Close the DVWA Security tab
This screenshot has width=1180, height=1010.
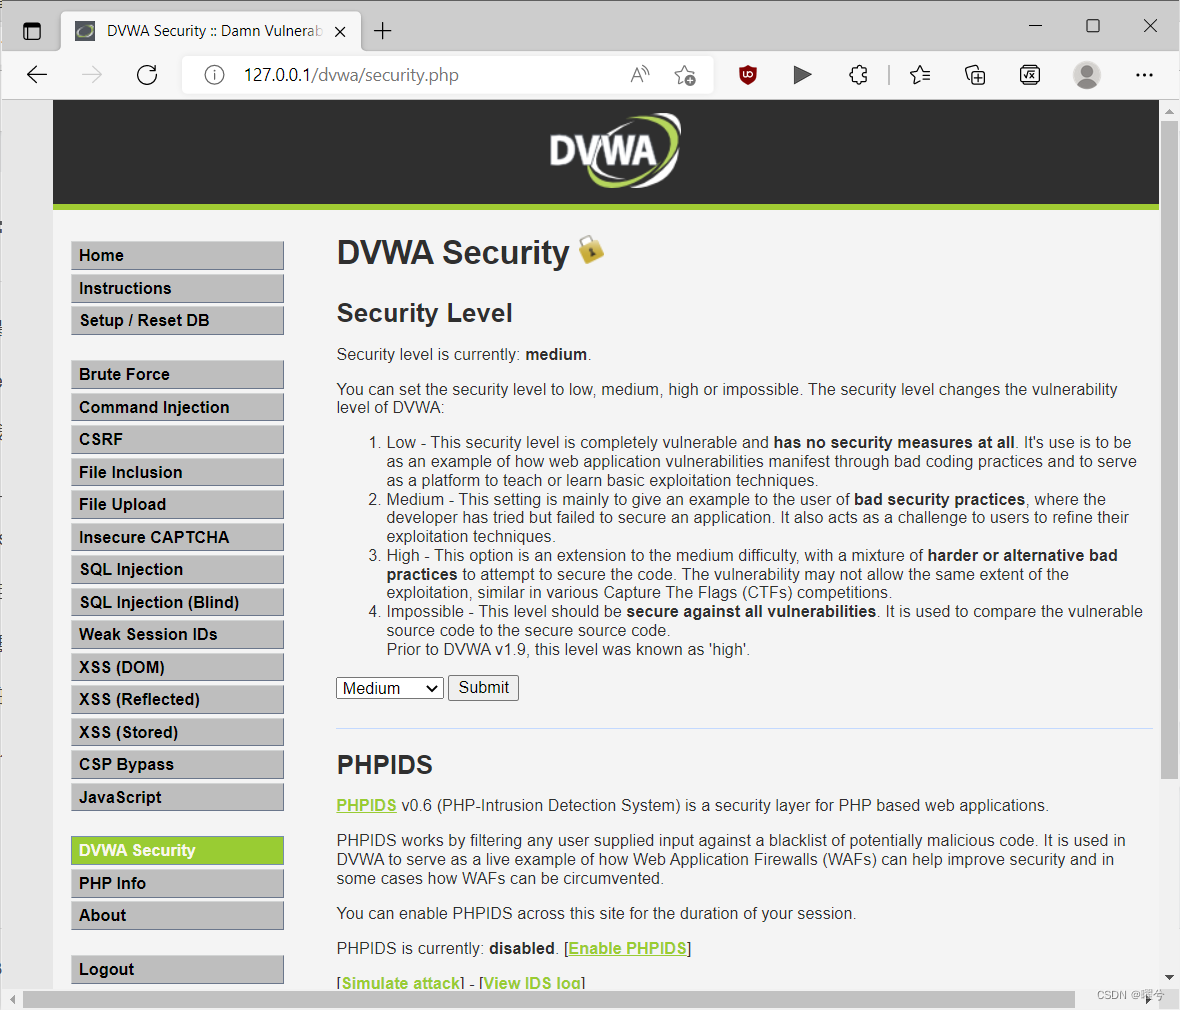tap(340, 32)
